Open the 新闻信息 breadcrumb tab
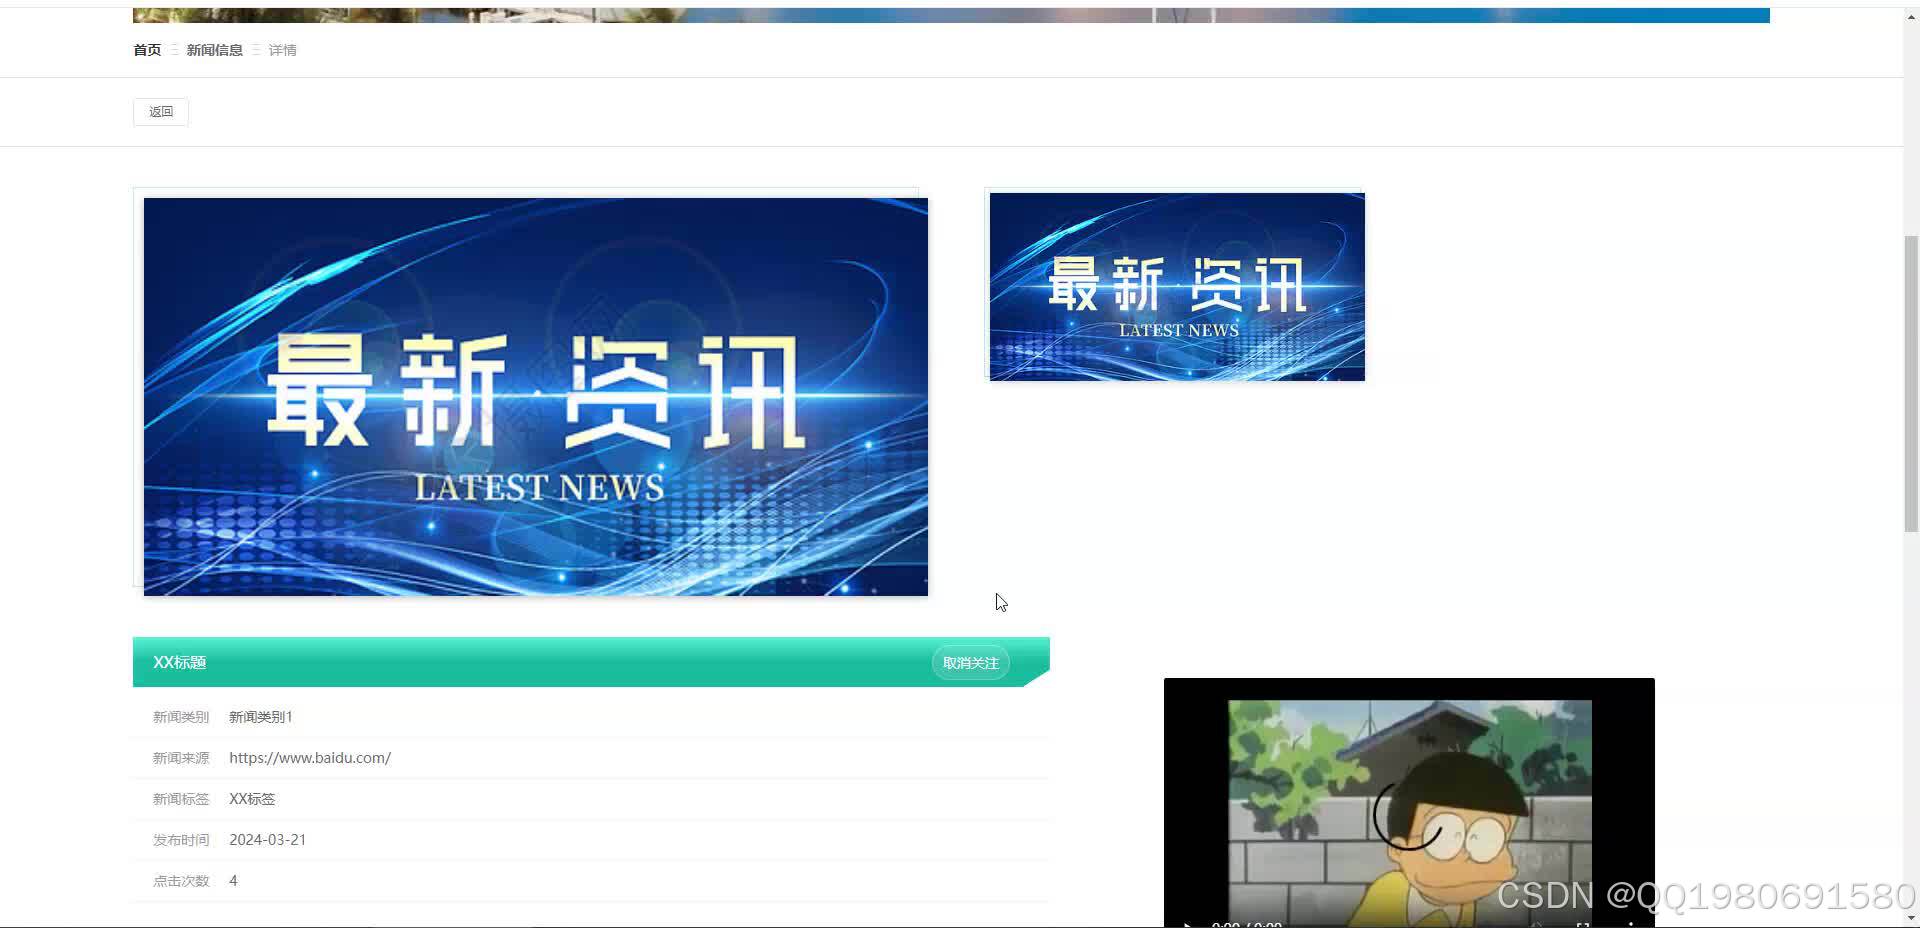The height and width of the screenshot is (928, 1920). click(x=214, y=49)
